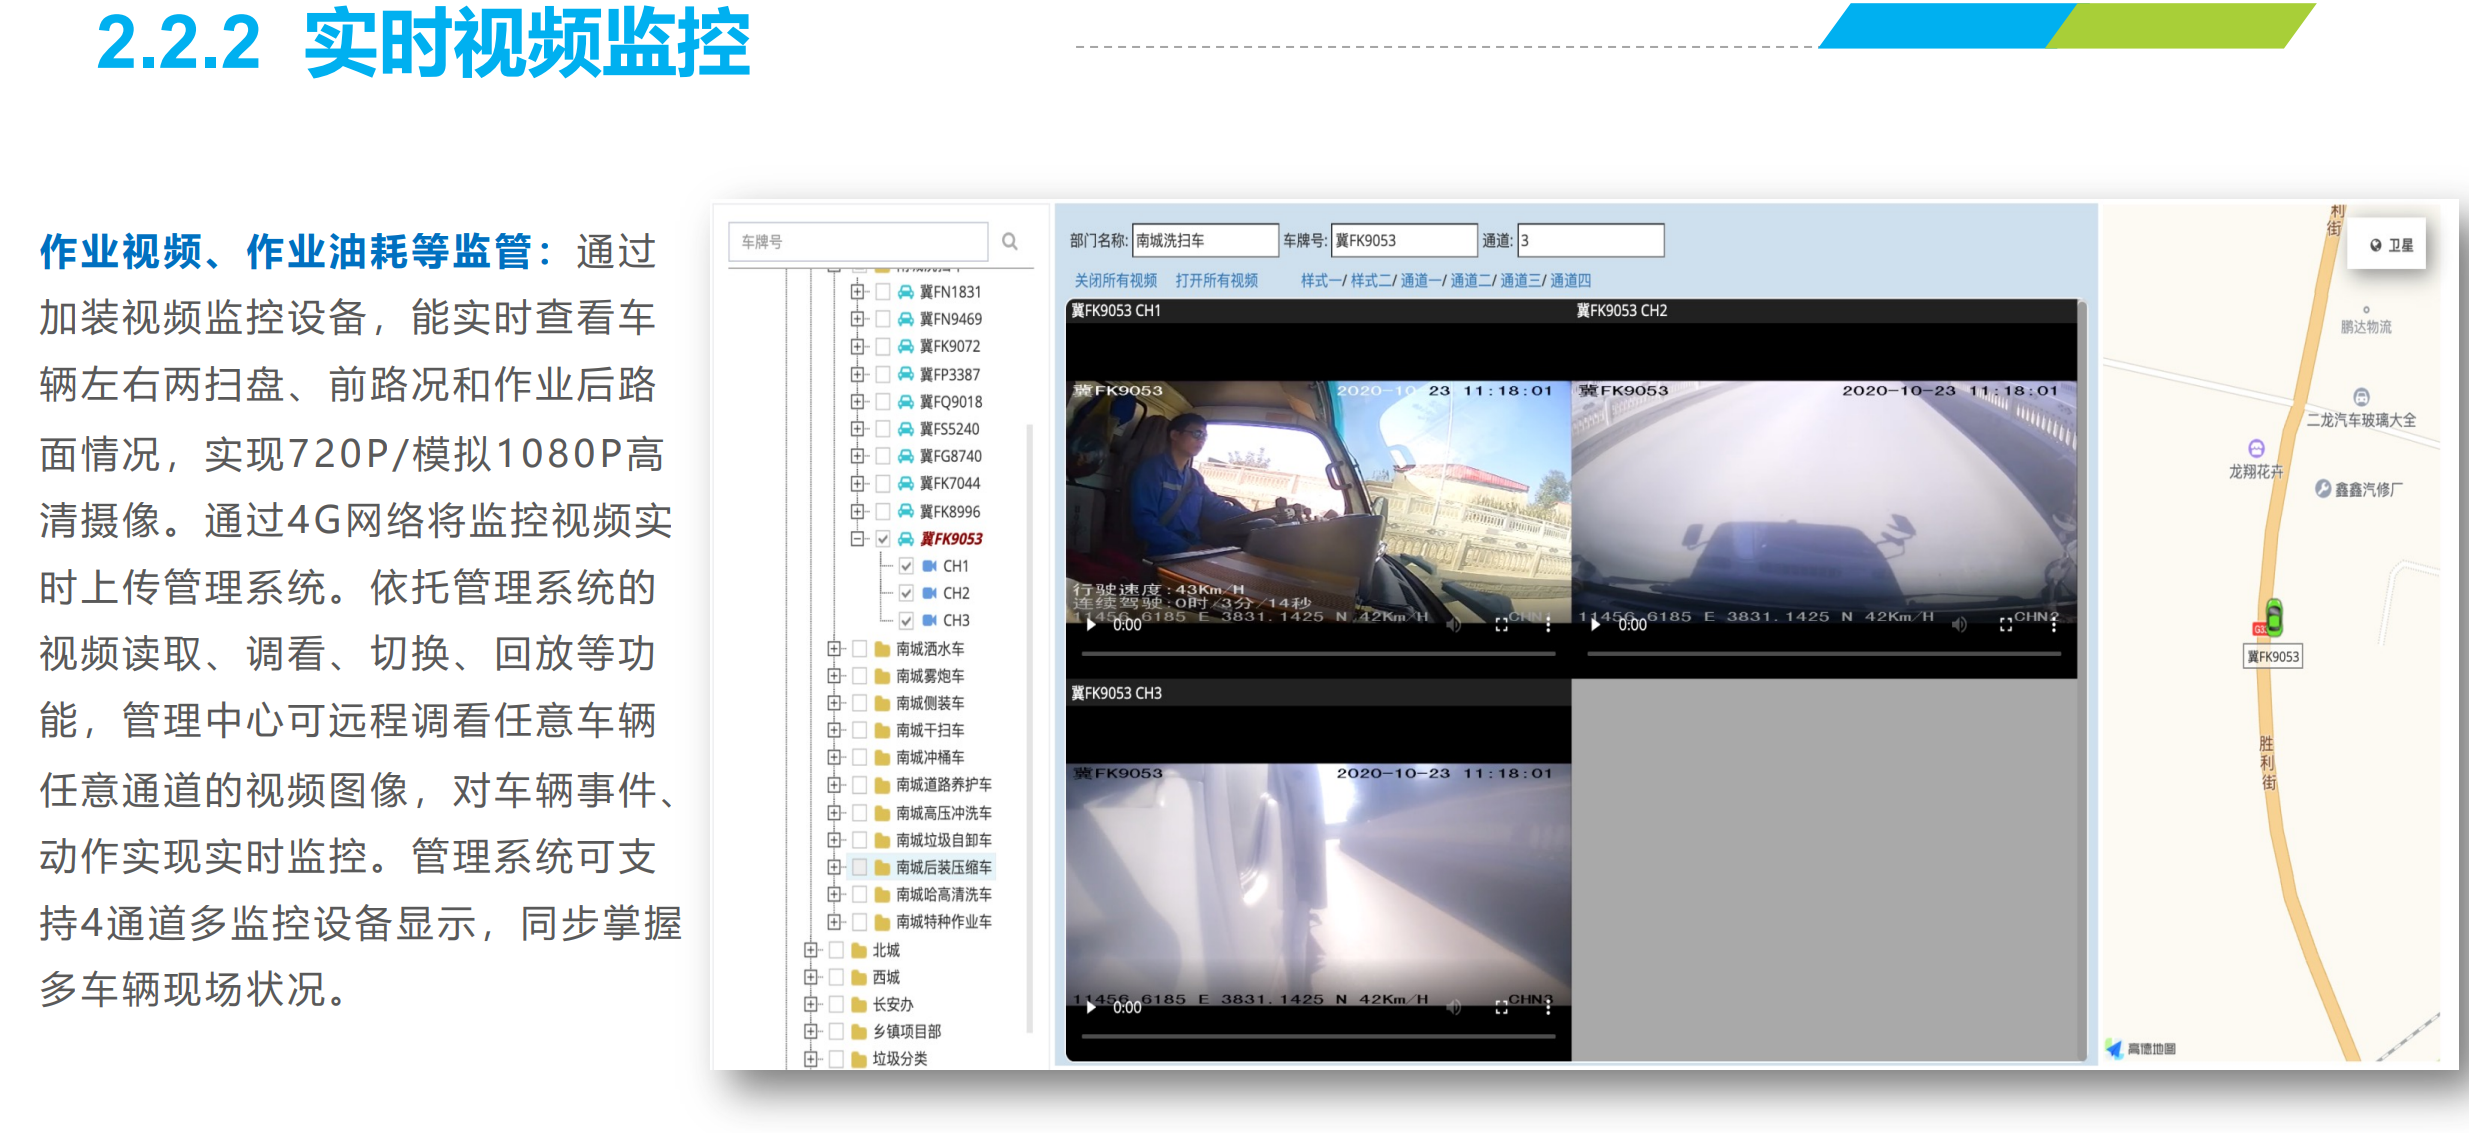
Task: Click the search magnifier icon beside plate field
Action: point(1010,241)
